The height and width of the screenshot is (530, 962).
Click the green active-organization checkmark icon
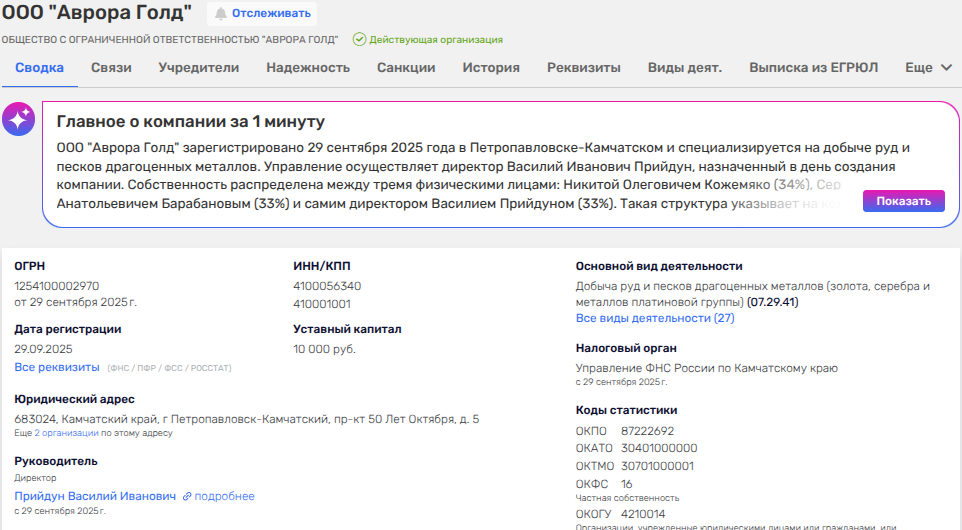[359, 40]
